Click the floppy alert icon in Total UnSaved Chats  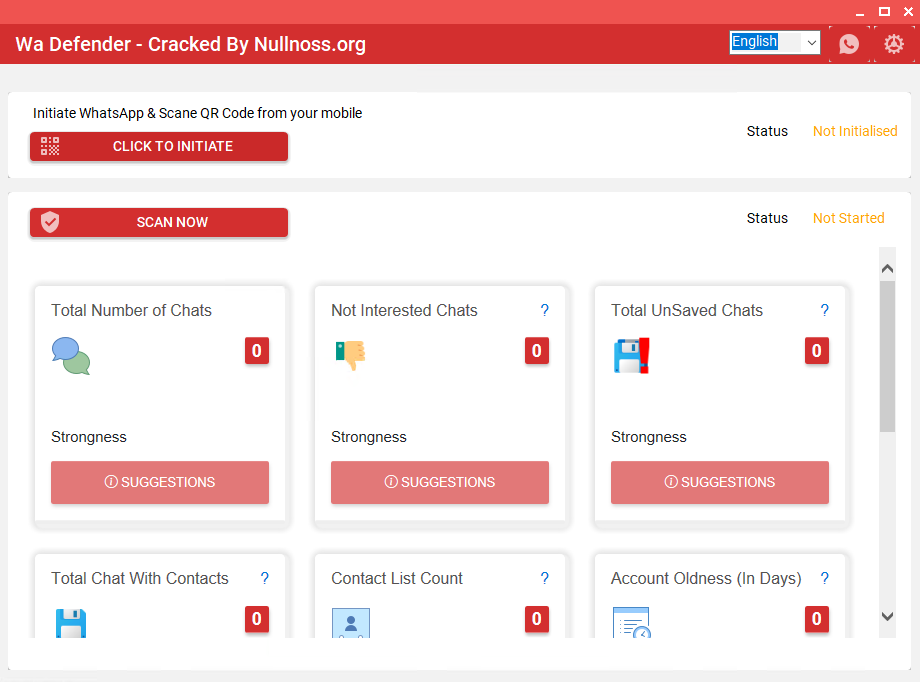tap(631, 356)
